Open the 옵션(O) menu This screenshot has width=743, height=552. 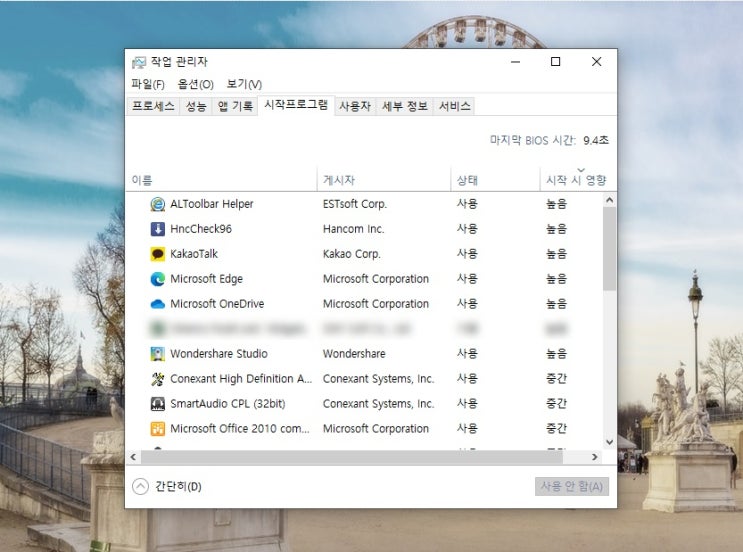(x=195, y=84)
